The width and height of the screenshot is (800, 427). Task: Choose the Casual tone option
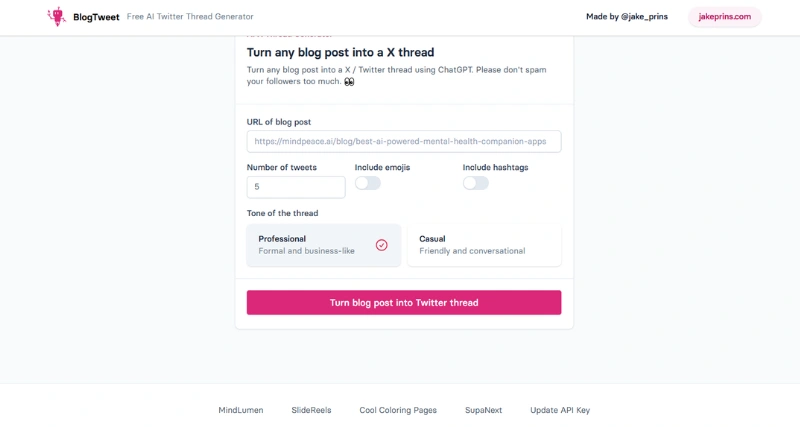point(484,245)
